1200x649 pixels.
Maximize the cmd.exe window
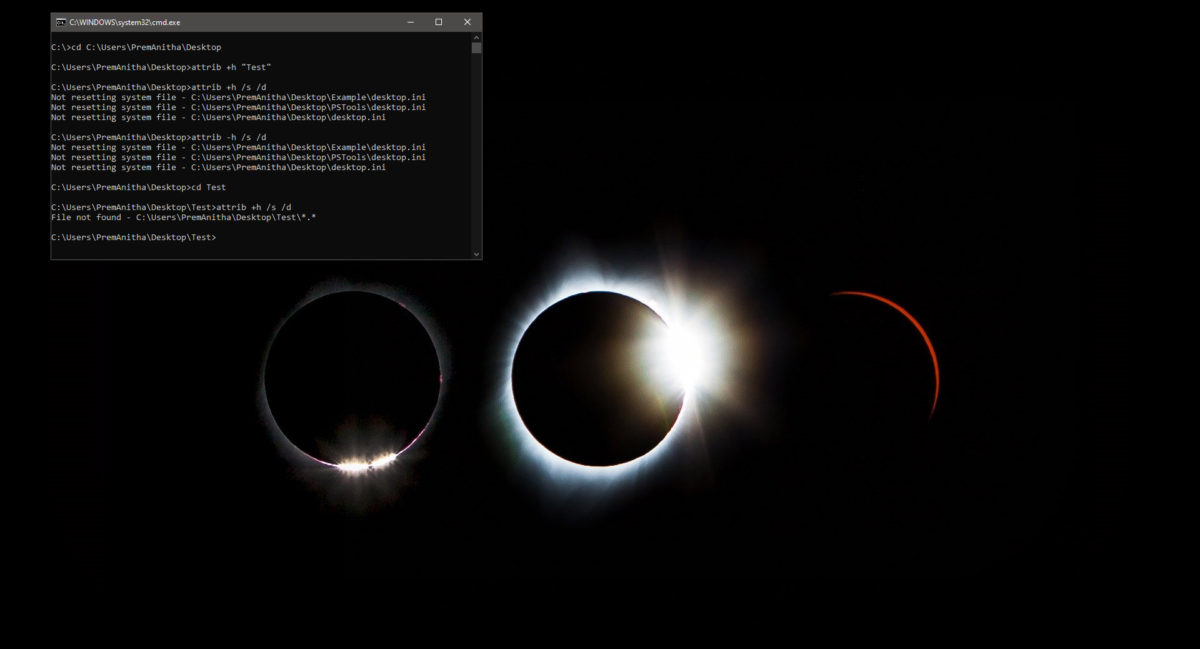438,22
